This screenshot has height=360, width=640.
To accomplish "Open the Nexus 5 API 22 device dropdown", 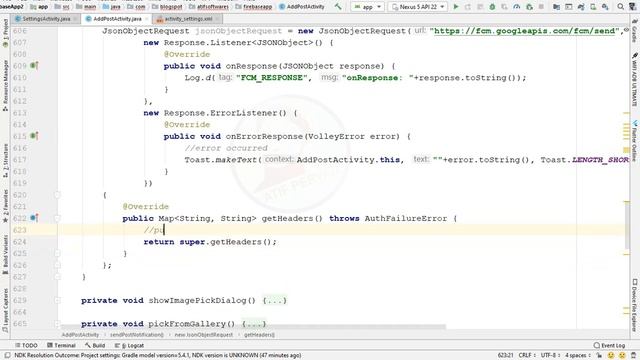I will pyautogui.click(x=418, y=7).
